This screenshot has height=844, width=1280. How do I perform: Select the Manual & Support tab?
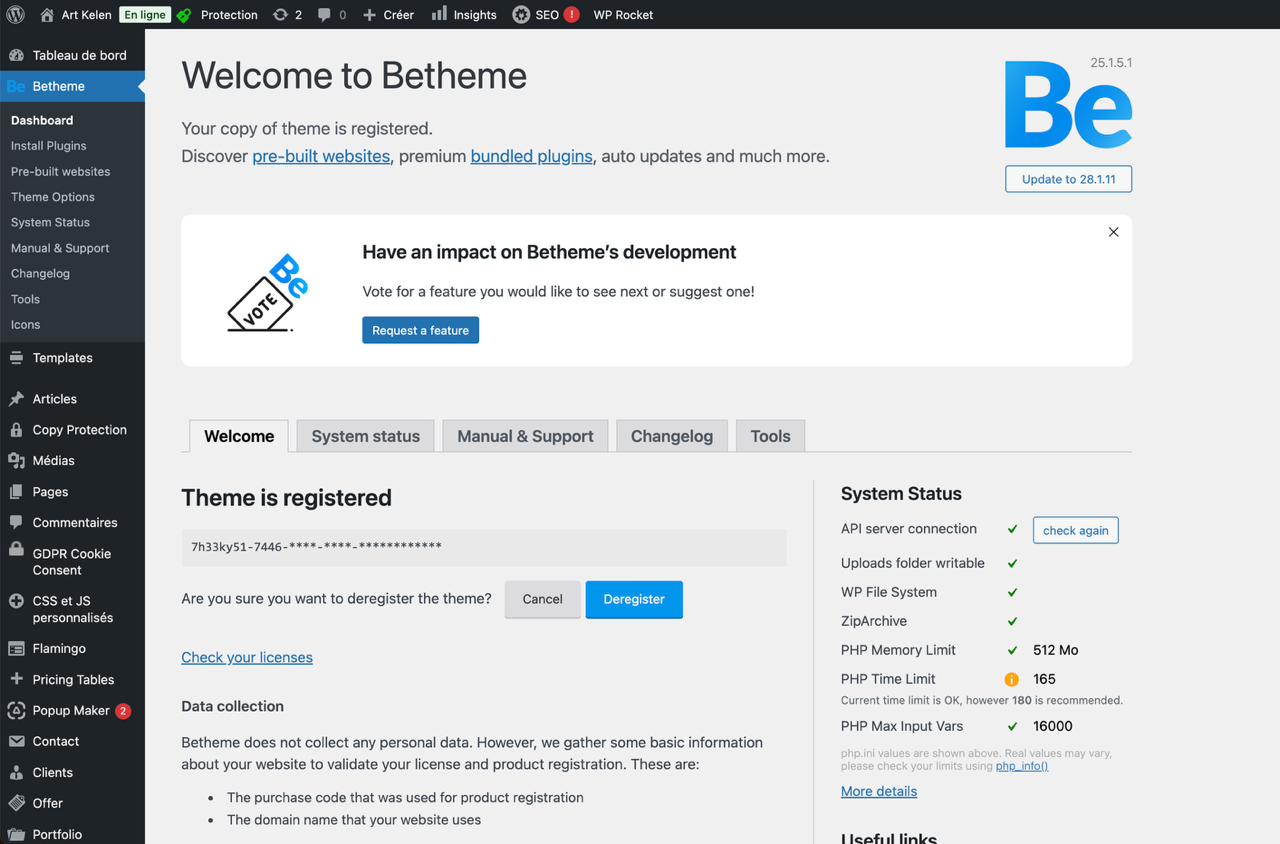[525, 436]
